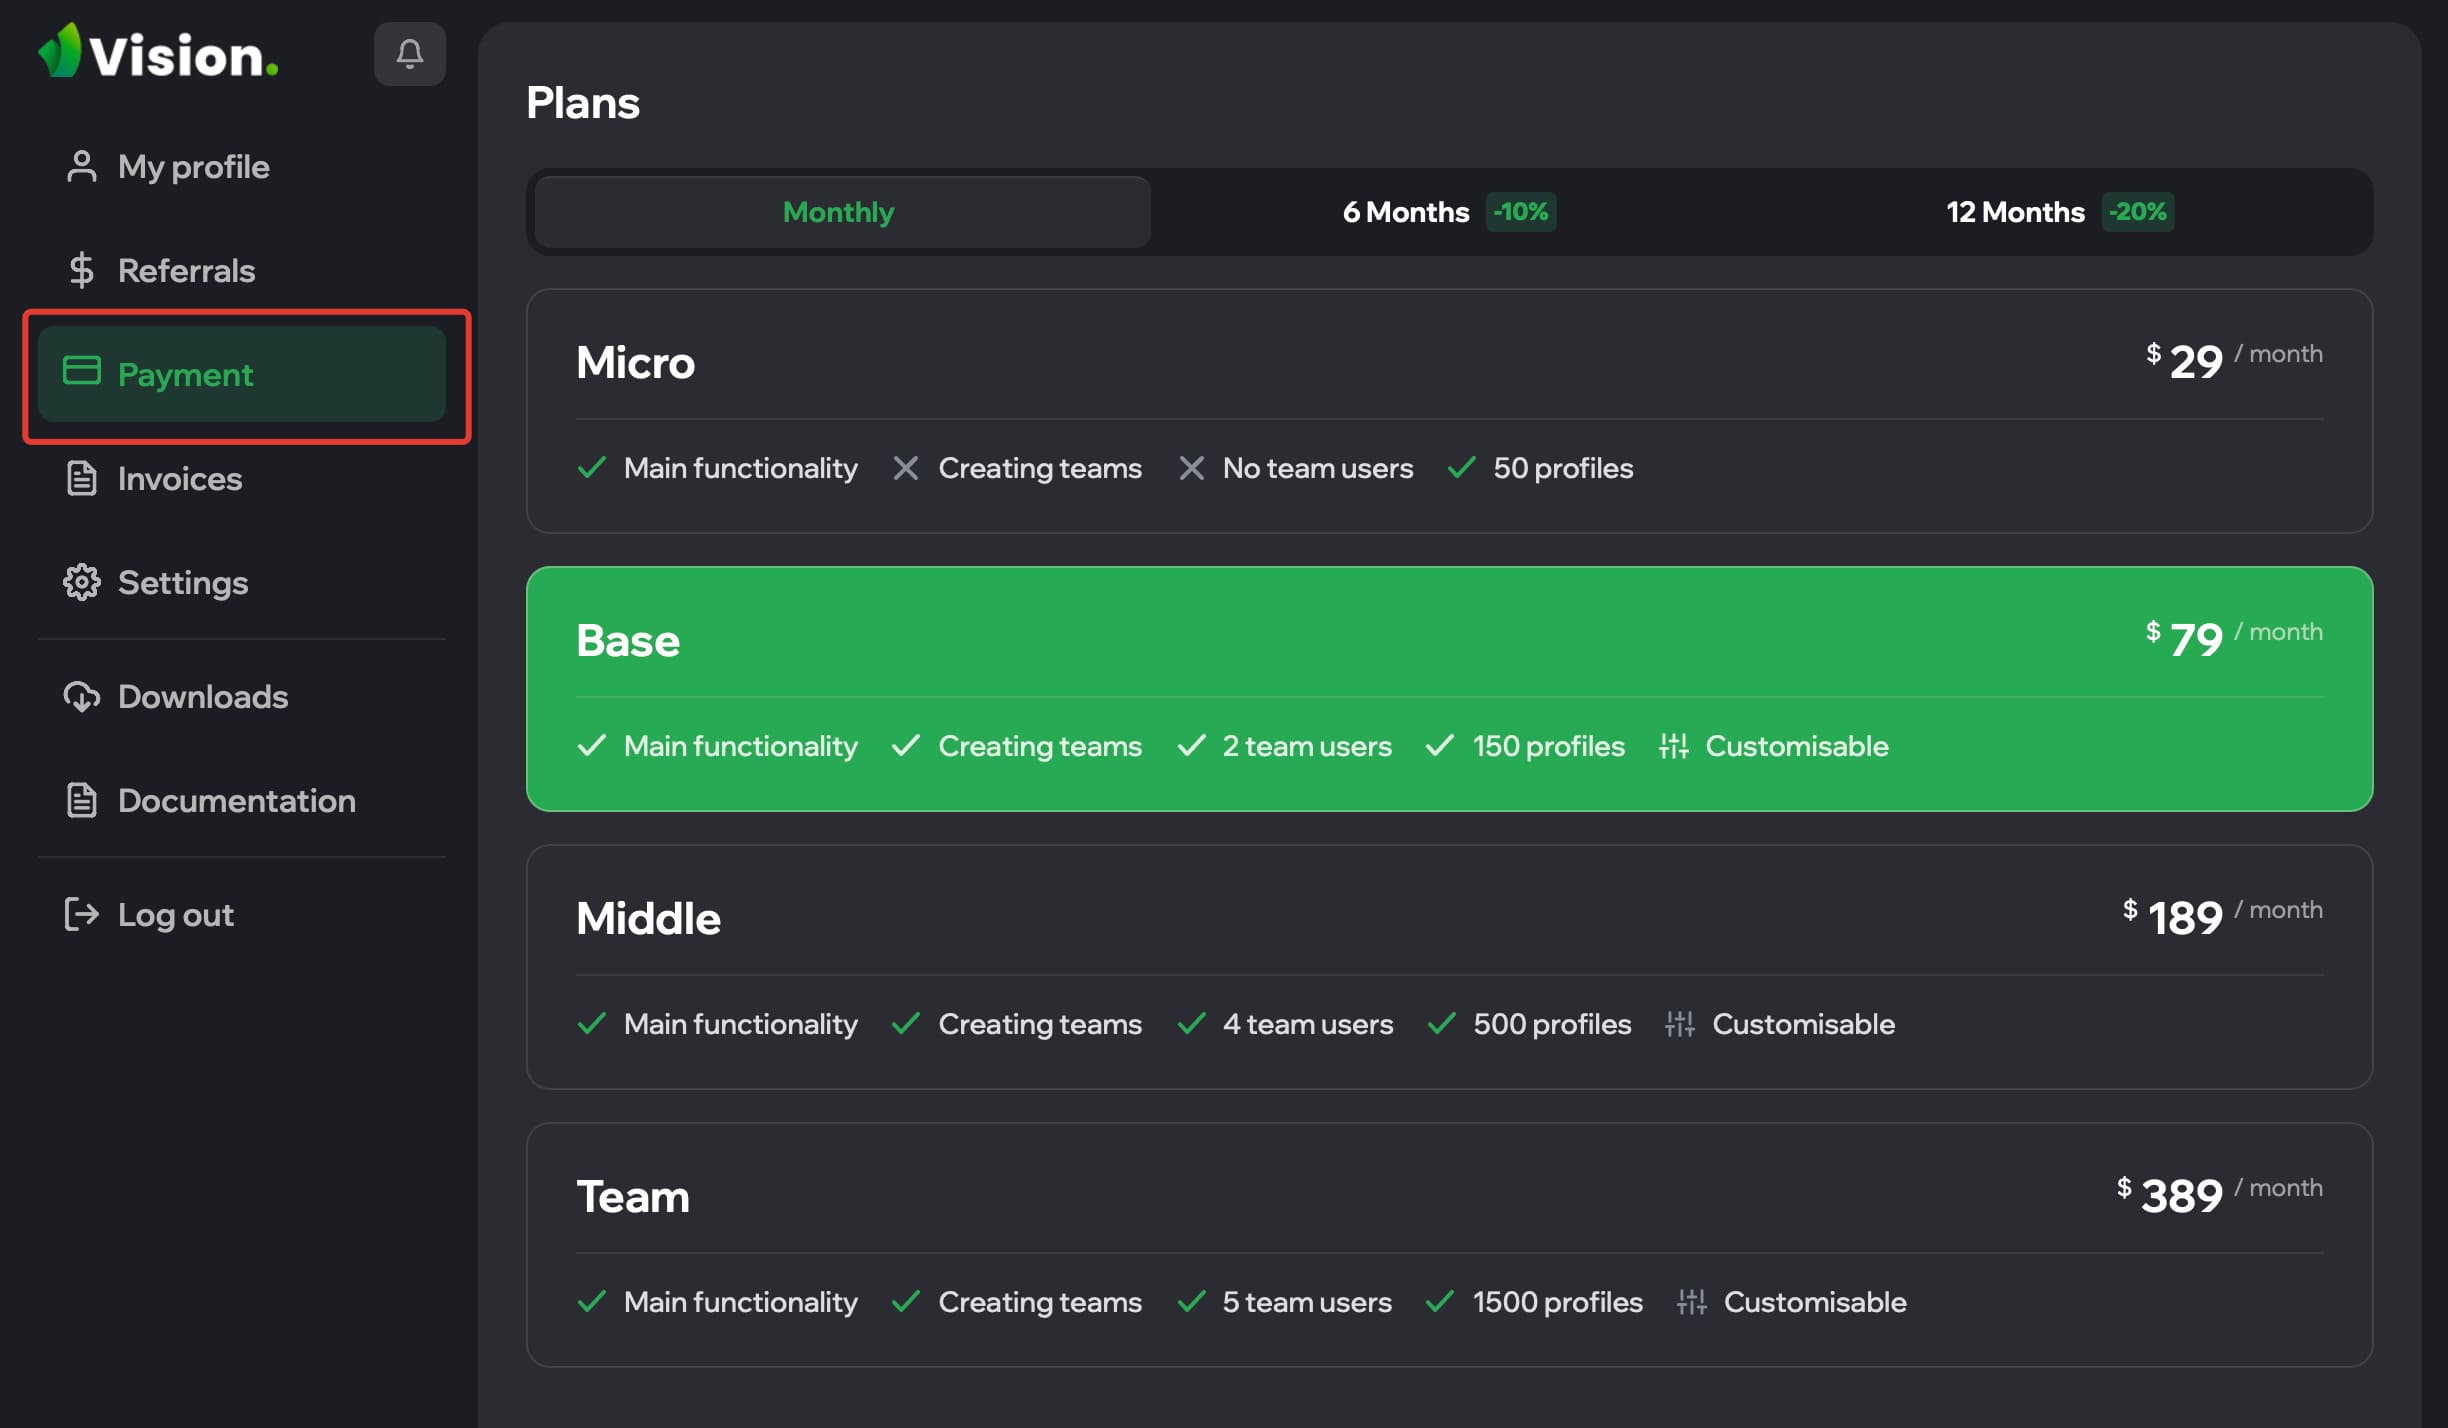Click the checkmark beside 2 team users
Image resolution: width=2448 pixels, height=1428 pixels.
point(1191,745)
